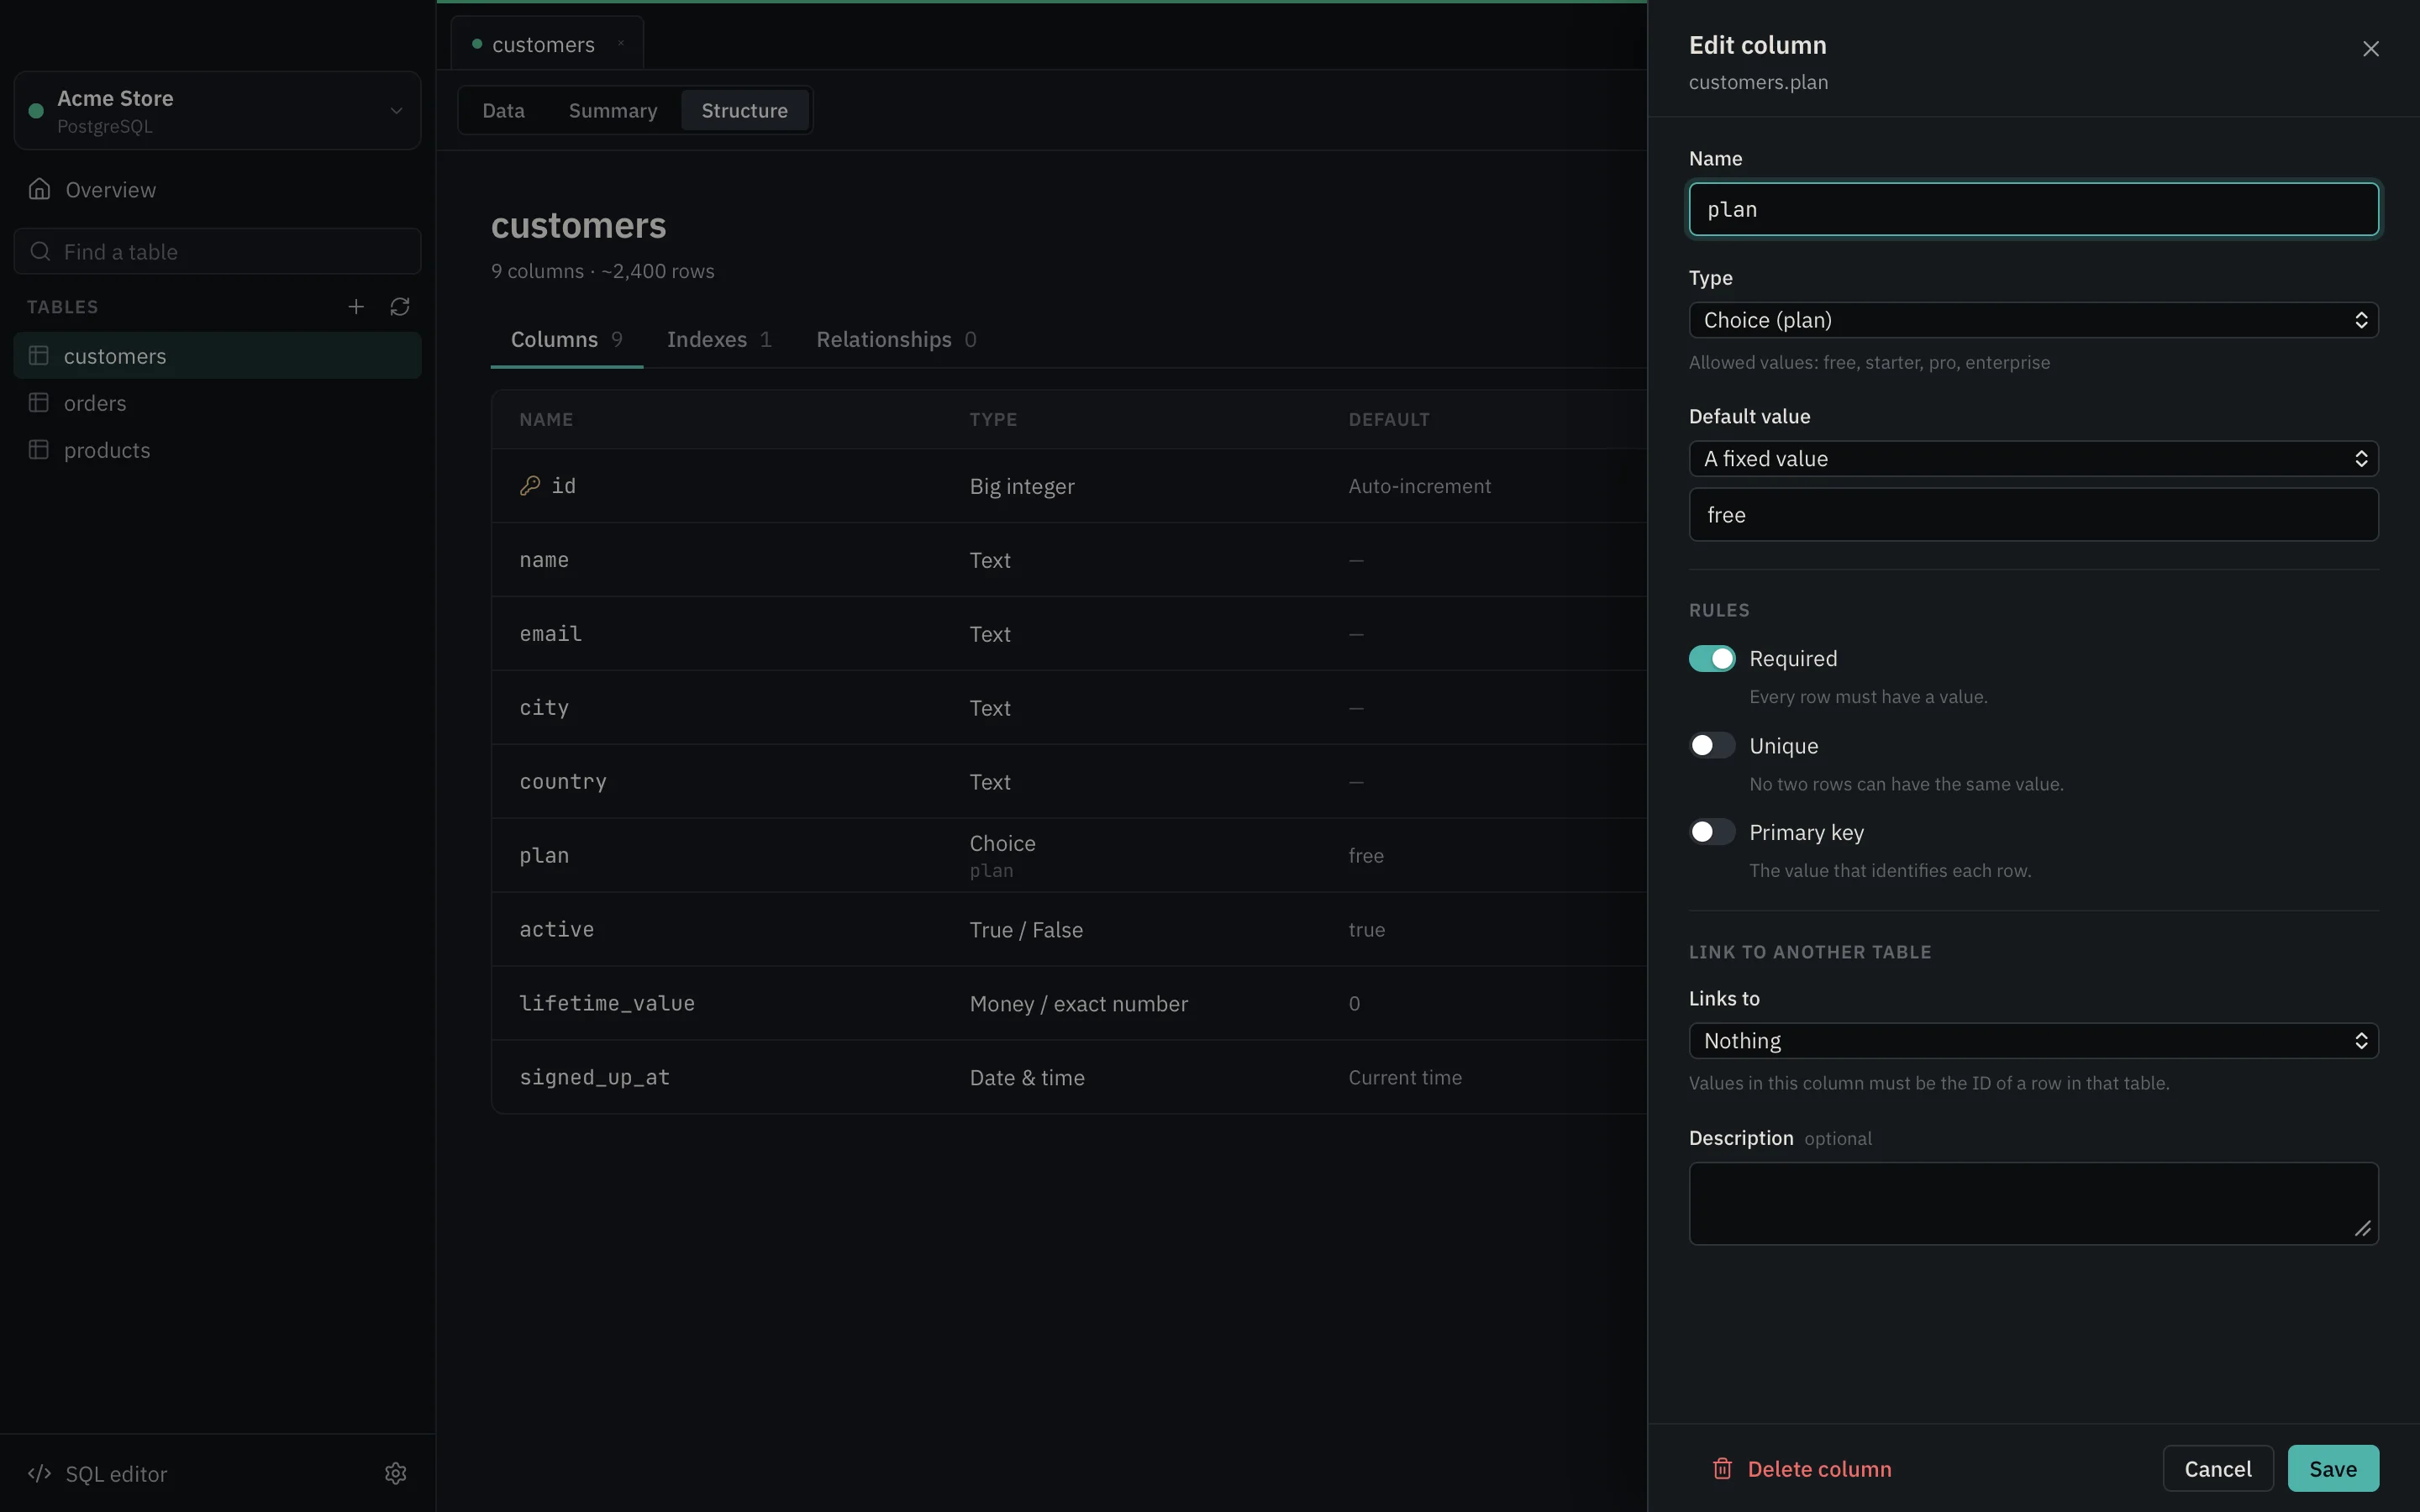Close the customers tab
2420x1512 pixels.
[621, 44]
